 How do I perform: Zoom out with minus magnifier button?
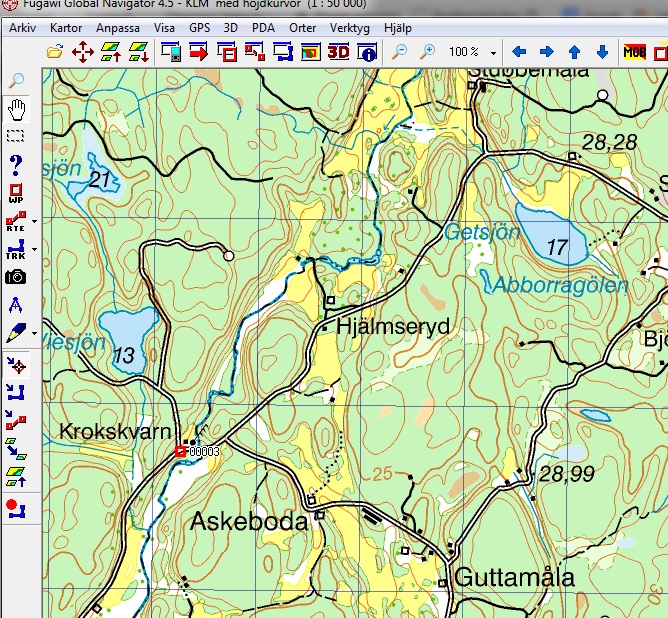(400, 52)
